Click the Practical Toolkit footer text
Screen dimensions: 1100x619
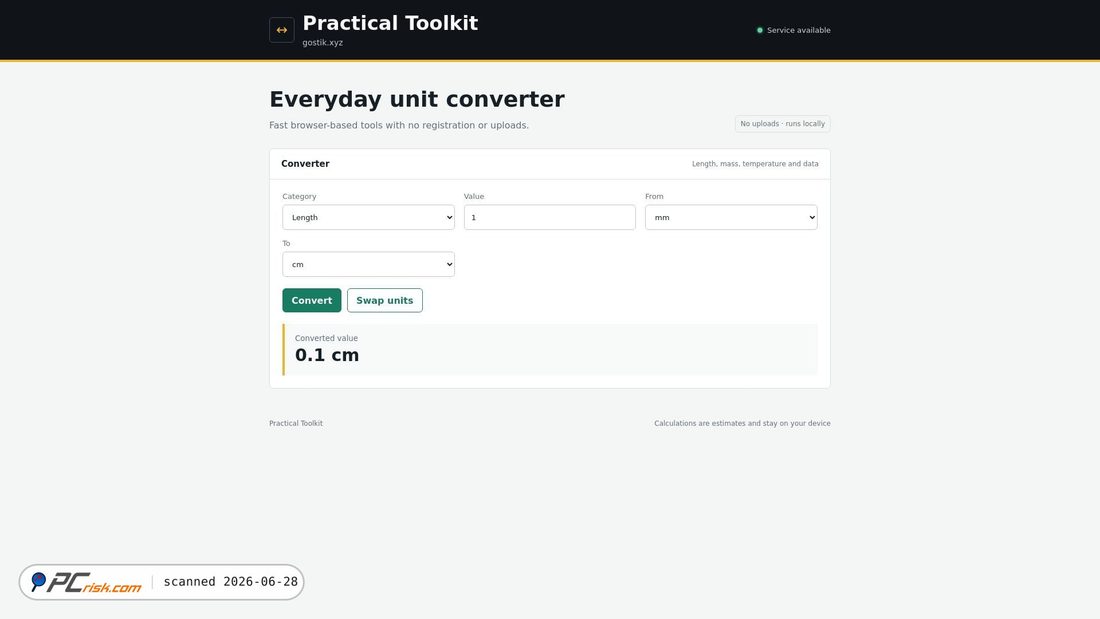[x=296, y=423]
